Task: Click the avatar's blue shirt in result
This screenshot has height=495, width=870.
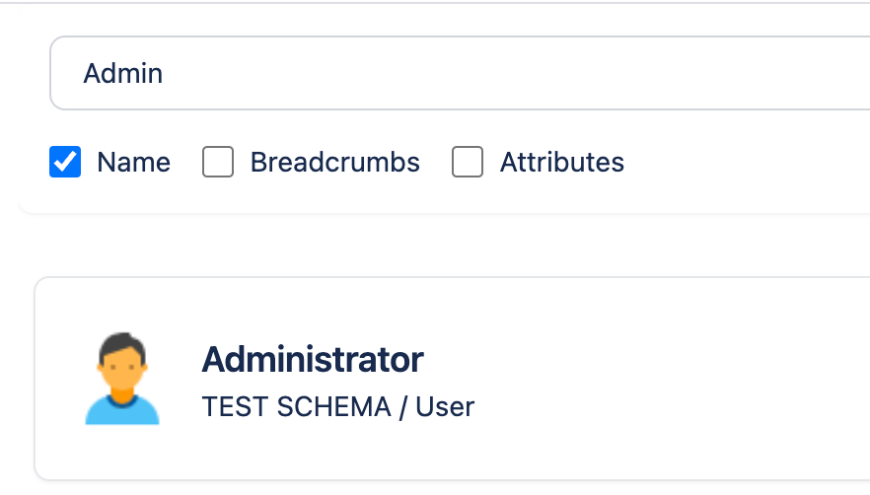Action: [x=122, y=410]
